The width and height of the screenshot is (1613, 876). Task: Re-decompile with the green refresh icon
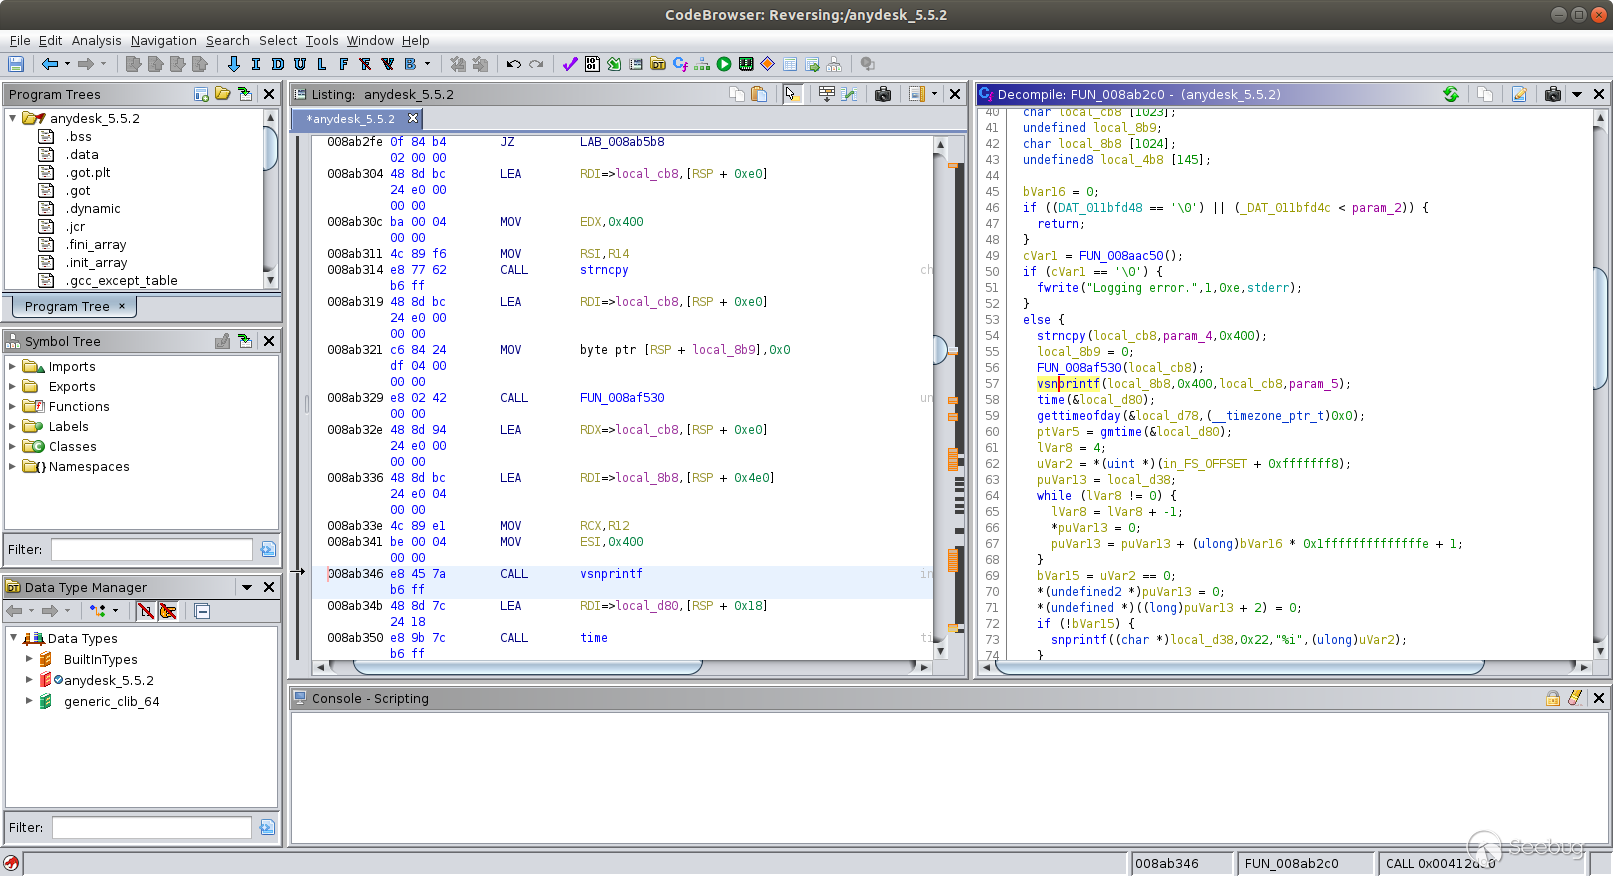pyautogui.click(x=1451, y=94)
